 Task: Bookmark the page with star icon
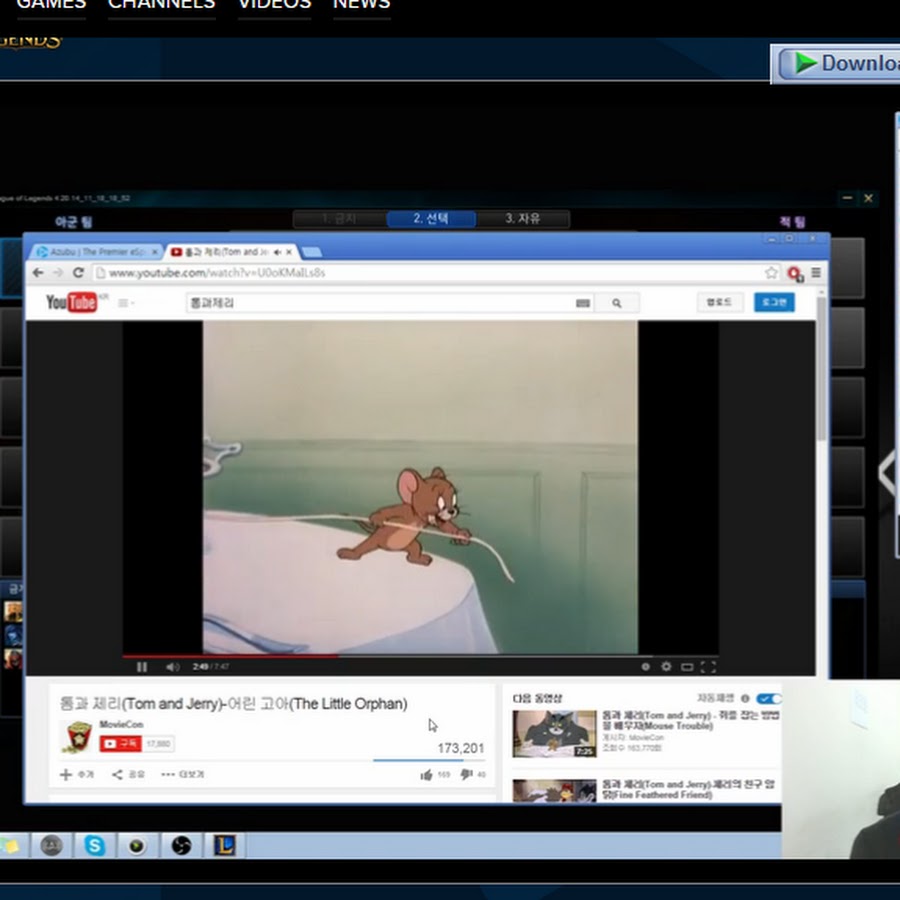point(771,273)
